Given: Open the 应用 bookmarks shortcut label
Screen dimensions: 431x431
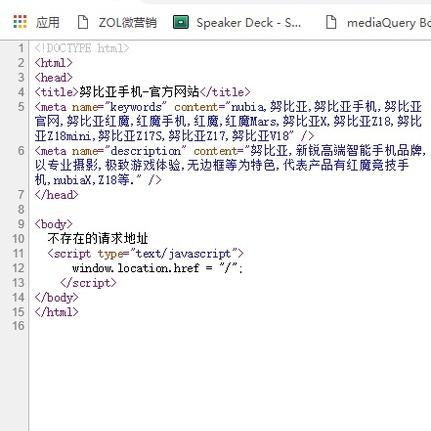Looking at the screenshot, I should point(48,23).
